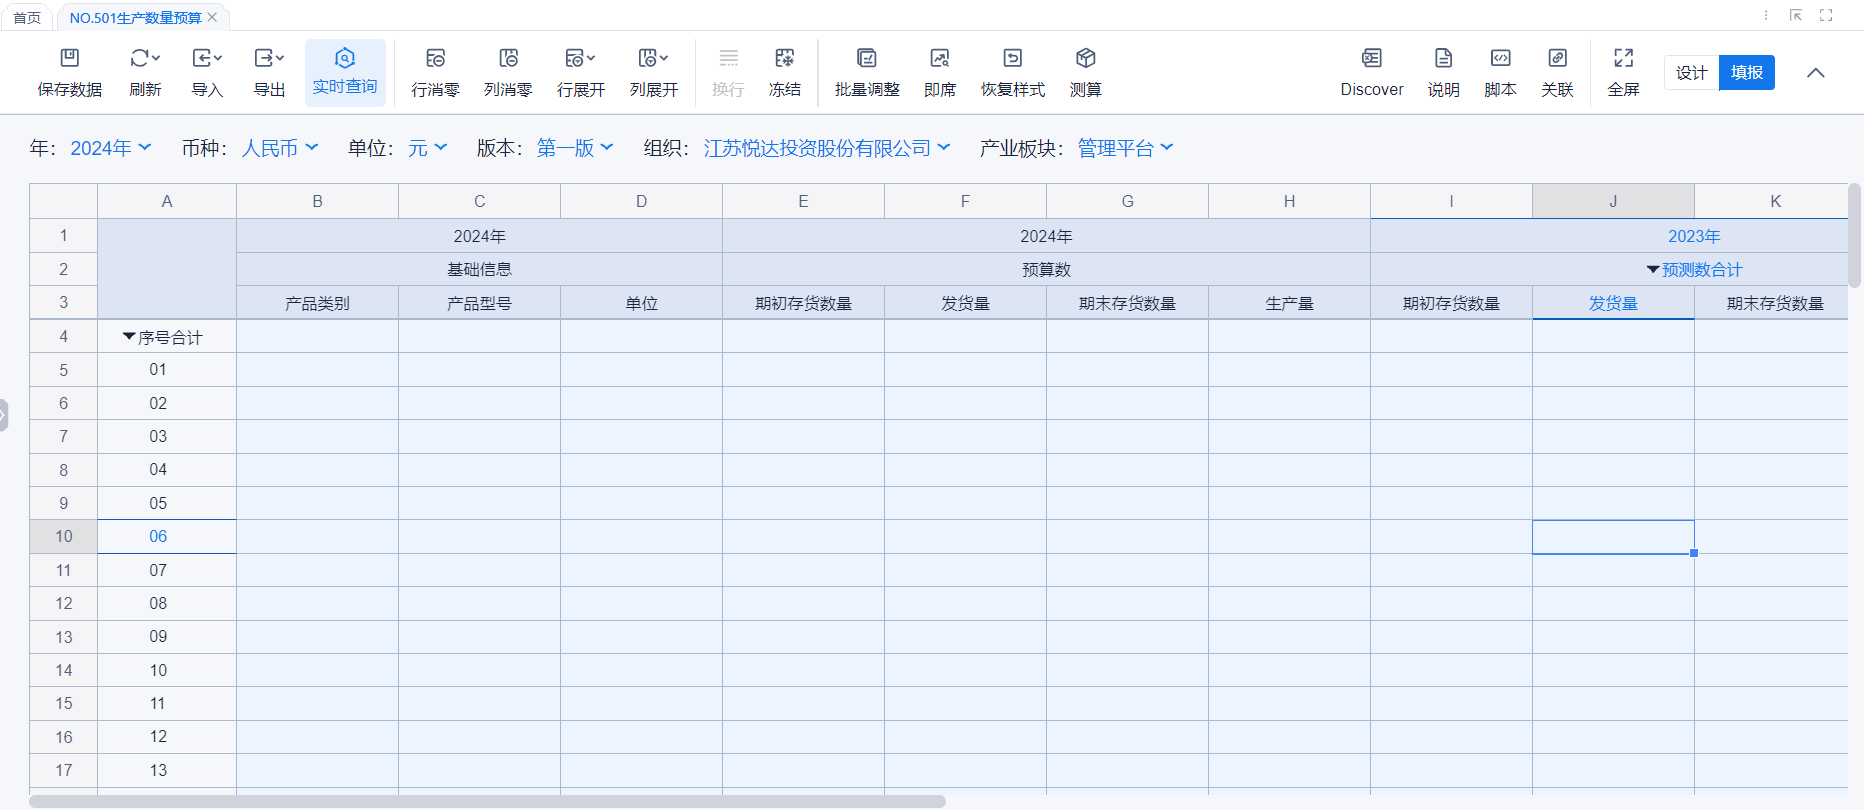
Task: Switch to the 首页 tab
Action: pyautogui.click(x=27, y=18)
